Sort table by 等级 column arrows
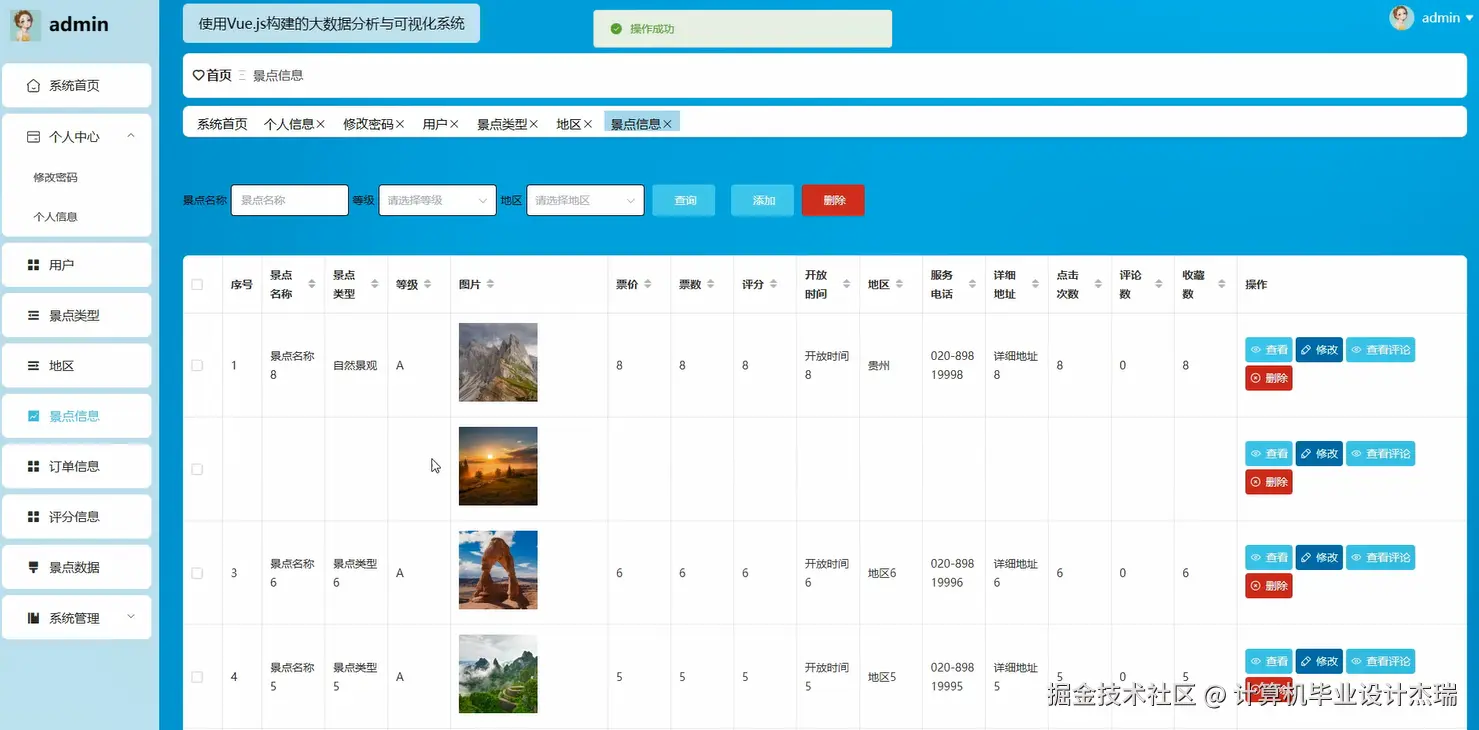1479x730 pixels. coord(428,285)
